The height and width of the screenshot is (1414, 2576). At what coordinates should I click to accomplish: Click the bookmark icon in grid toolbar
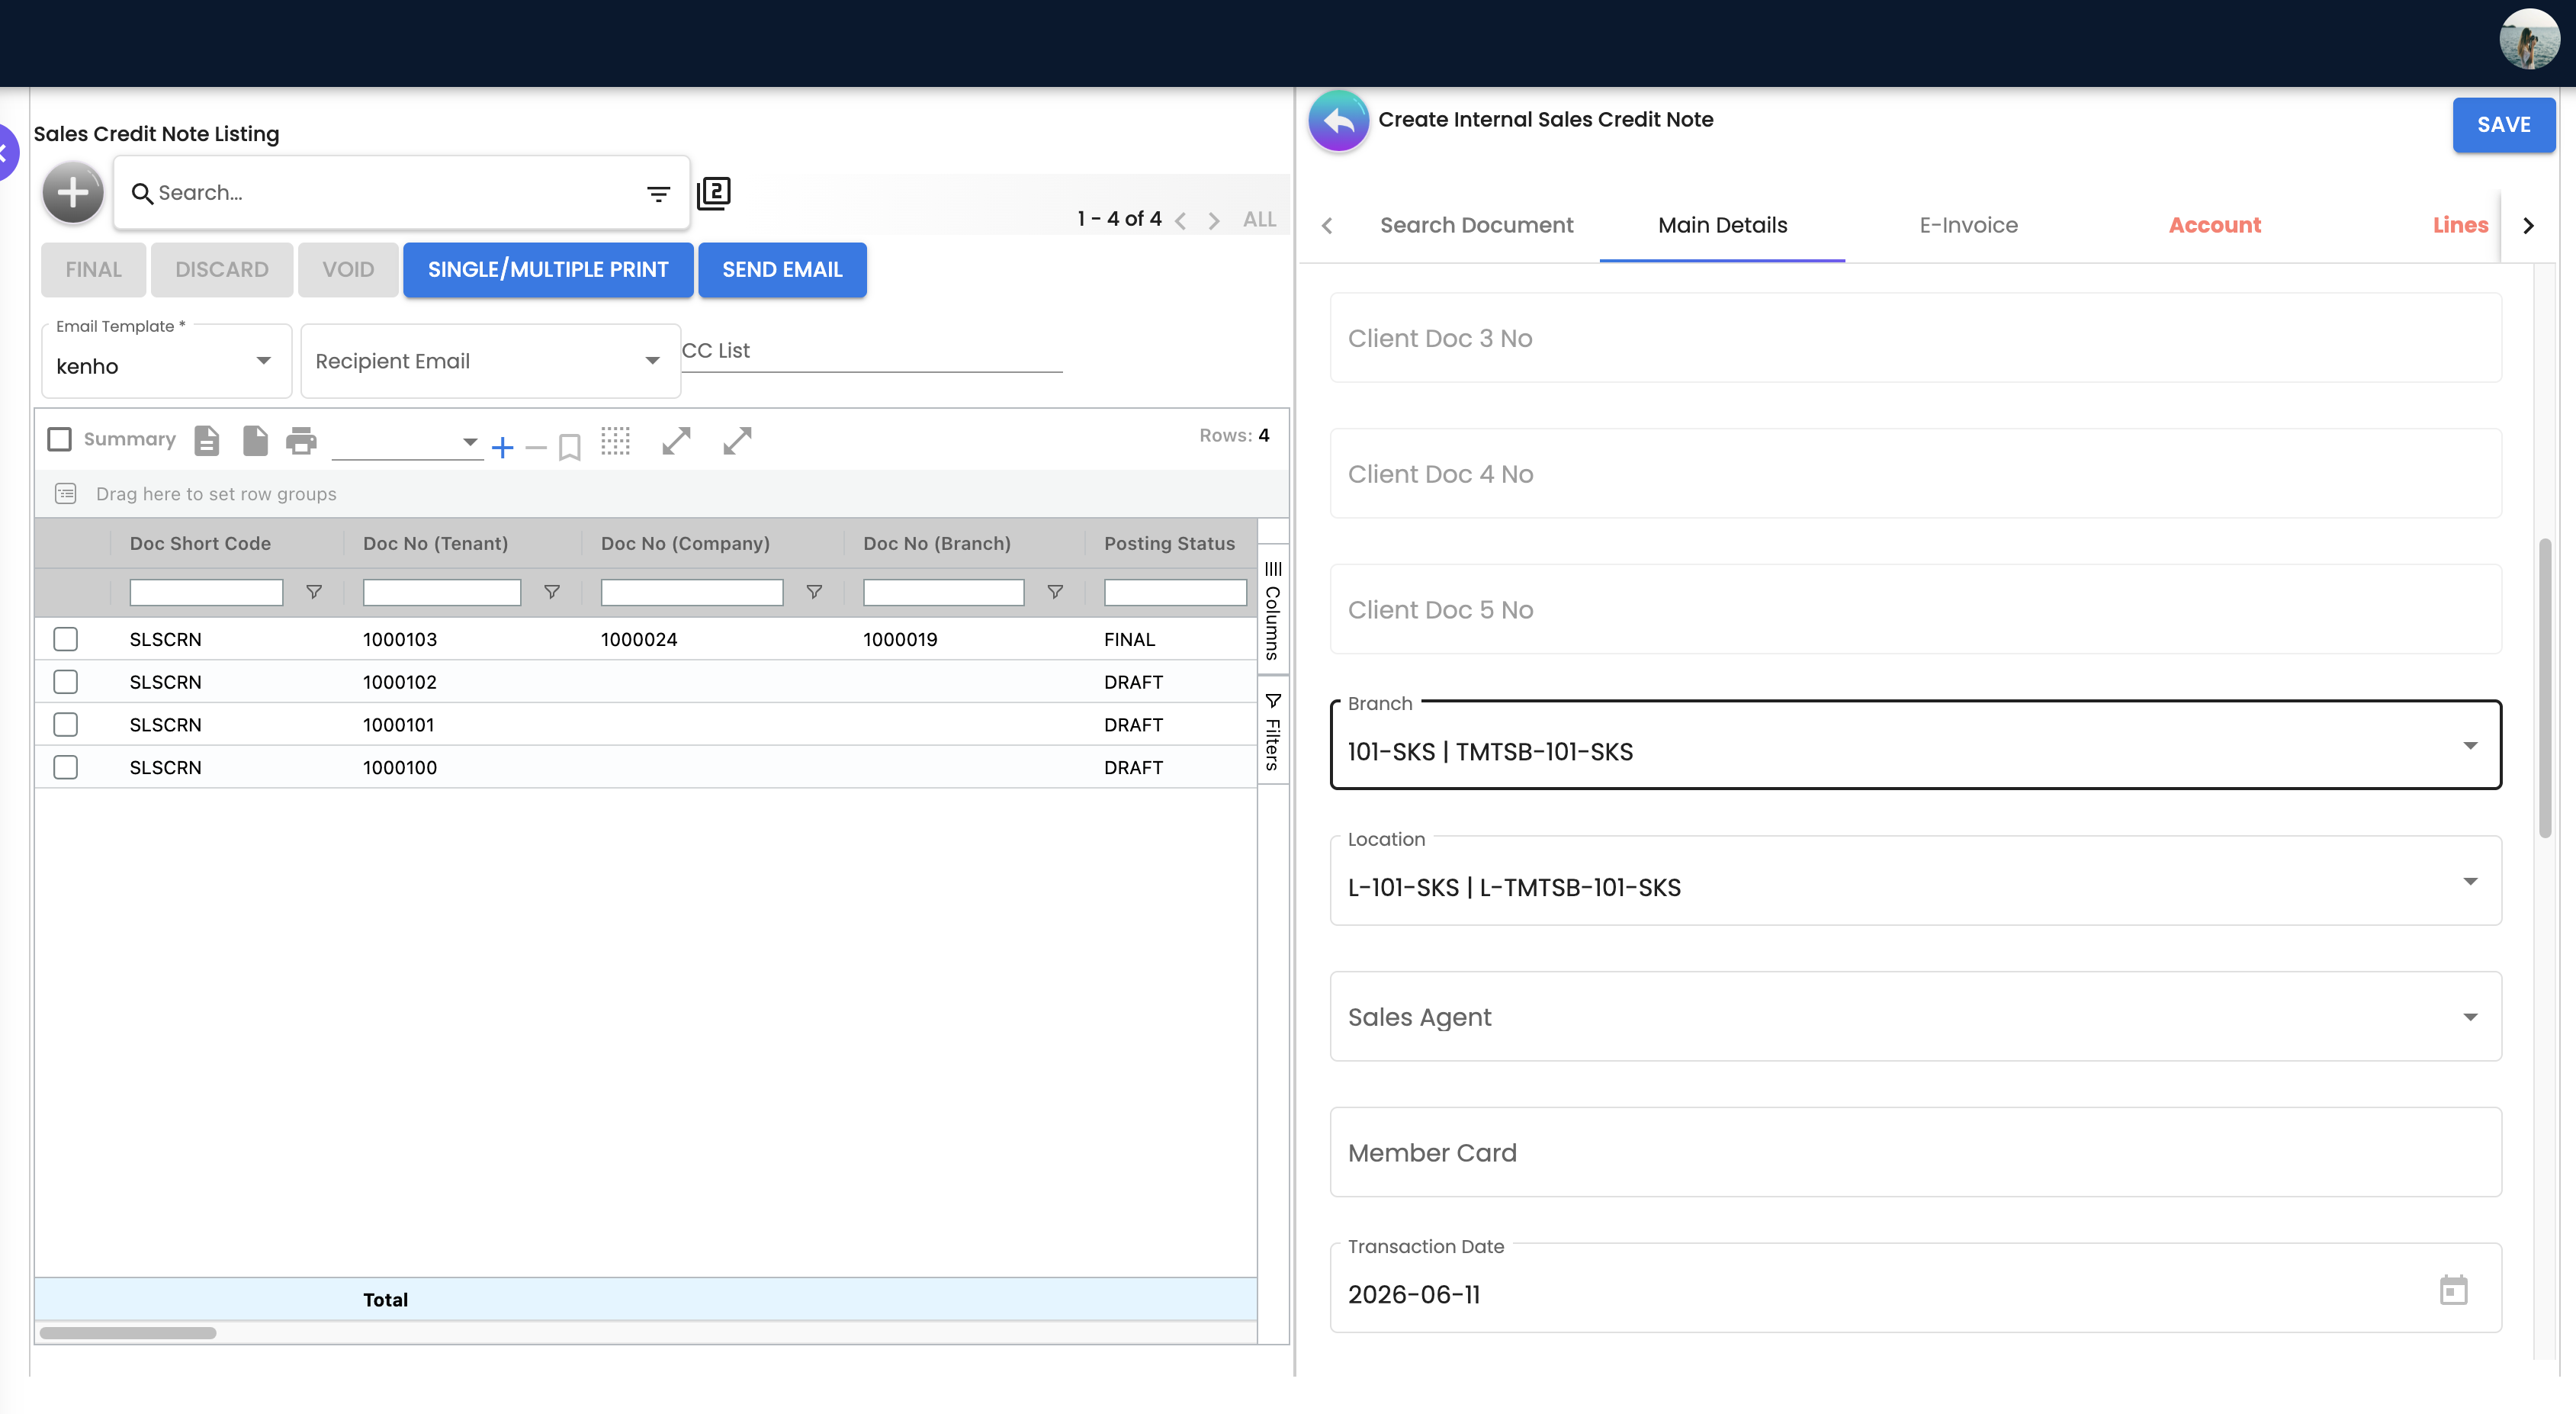point(570,447)
